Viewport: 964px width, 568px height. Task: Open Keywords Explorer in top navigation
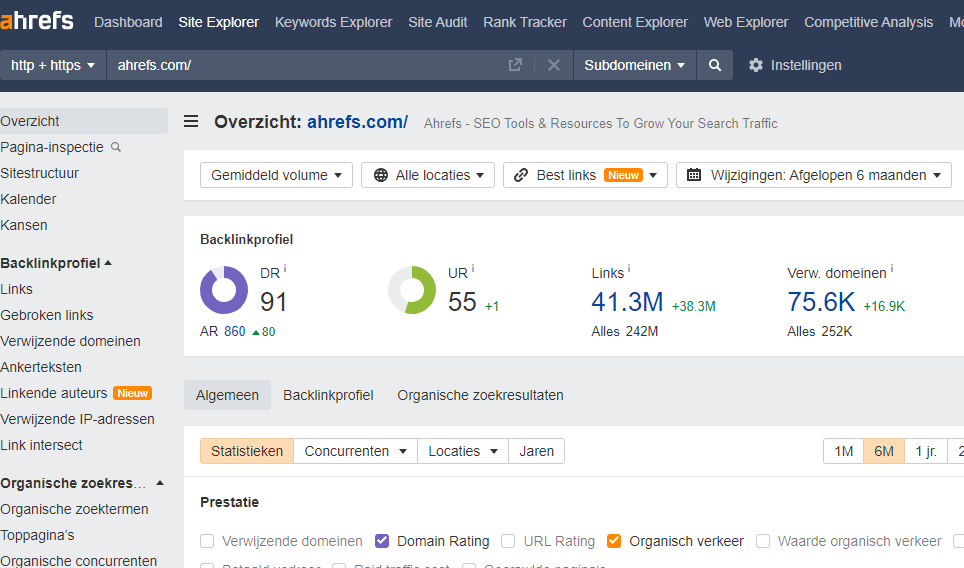333,22
